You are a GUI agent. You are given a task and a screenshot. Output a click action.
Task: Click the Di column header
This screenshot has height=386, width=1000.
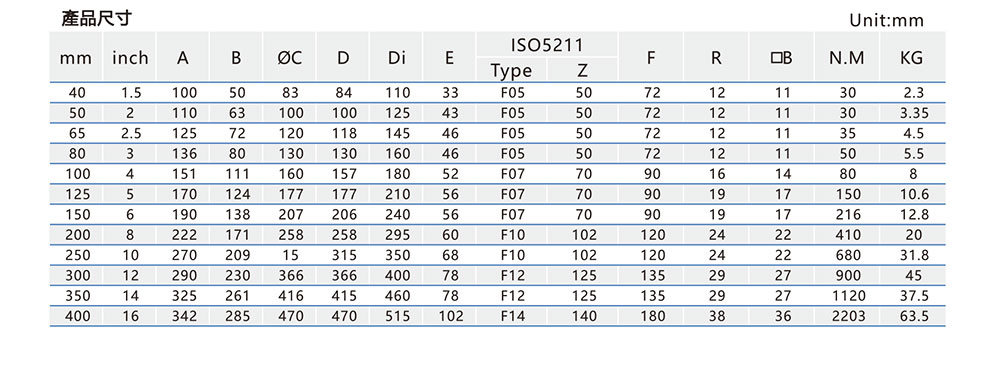397,57
